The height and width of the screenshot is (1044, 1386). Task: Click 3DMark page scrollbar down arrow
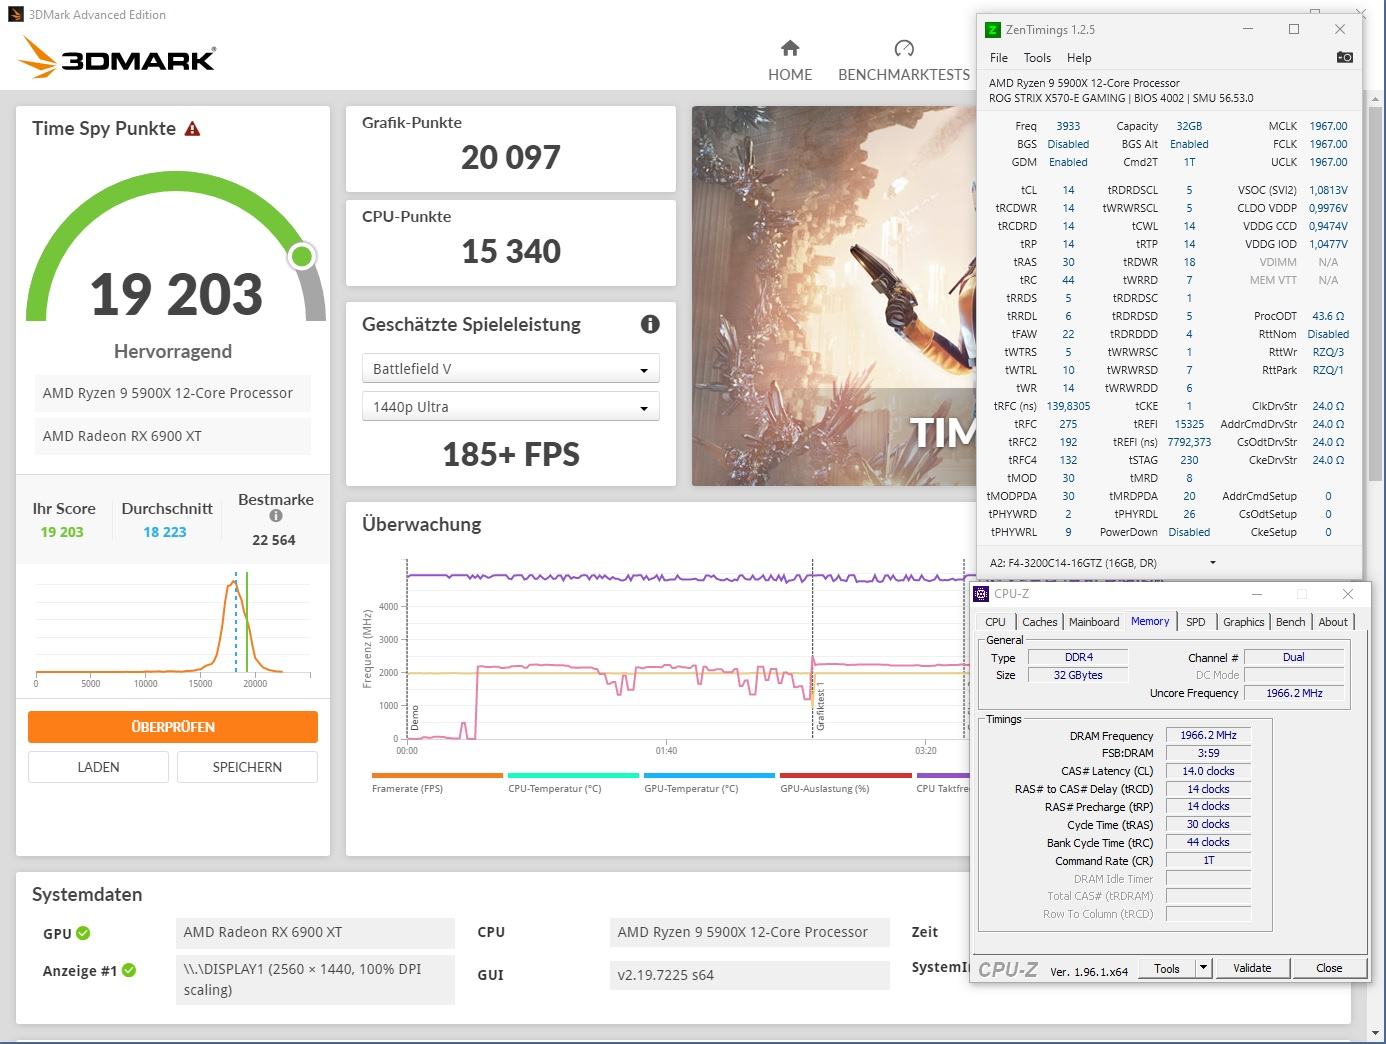1377,1034
